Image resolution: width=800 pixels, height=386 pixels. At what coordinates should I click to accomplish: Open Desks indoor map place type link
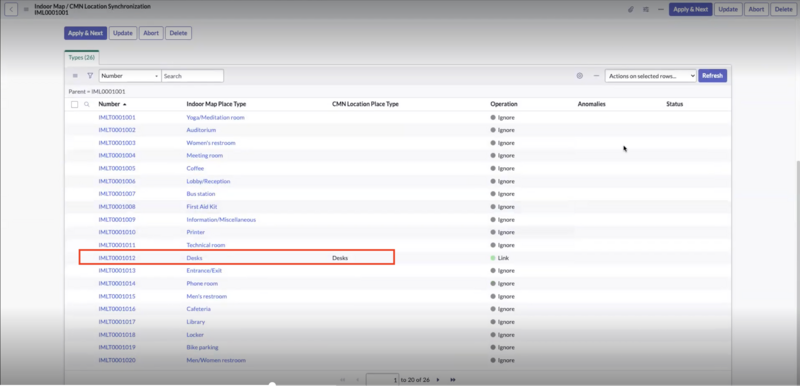(194, 258)
